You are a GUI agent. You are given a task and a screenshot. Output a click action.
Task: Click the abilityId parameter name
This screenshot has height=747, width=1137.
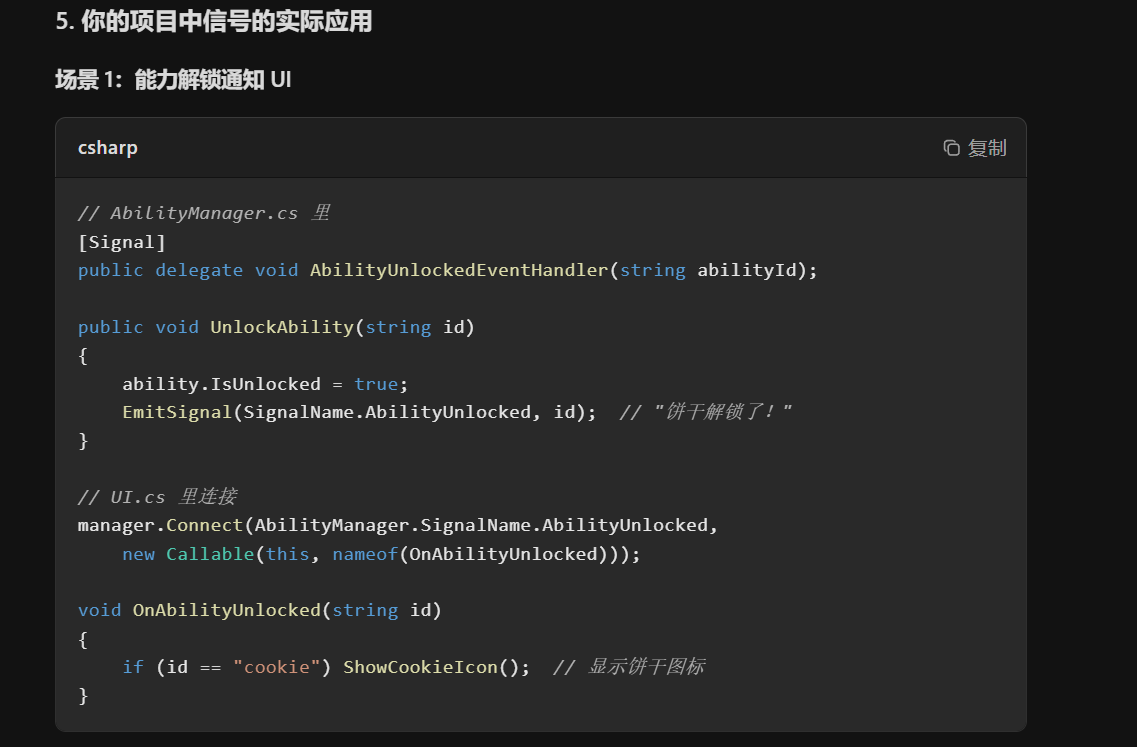coord(747,270)
